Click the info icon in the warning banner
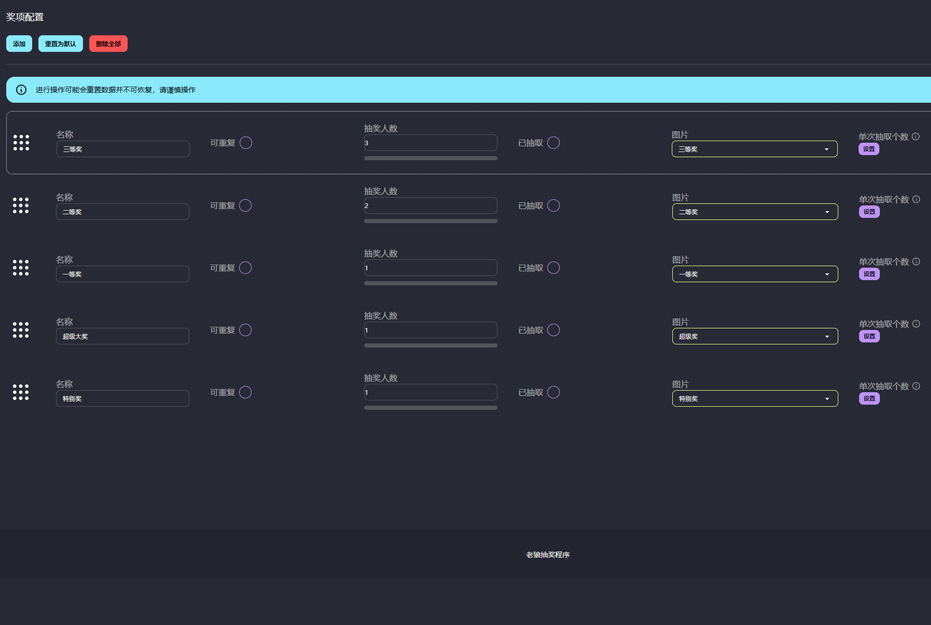The width and height of the screenshot is (931, 625). (x=21, y=90)
